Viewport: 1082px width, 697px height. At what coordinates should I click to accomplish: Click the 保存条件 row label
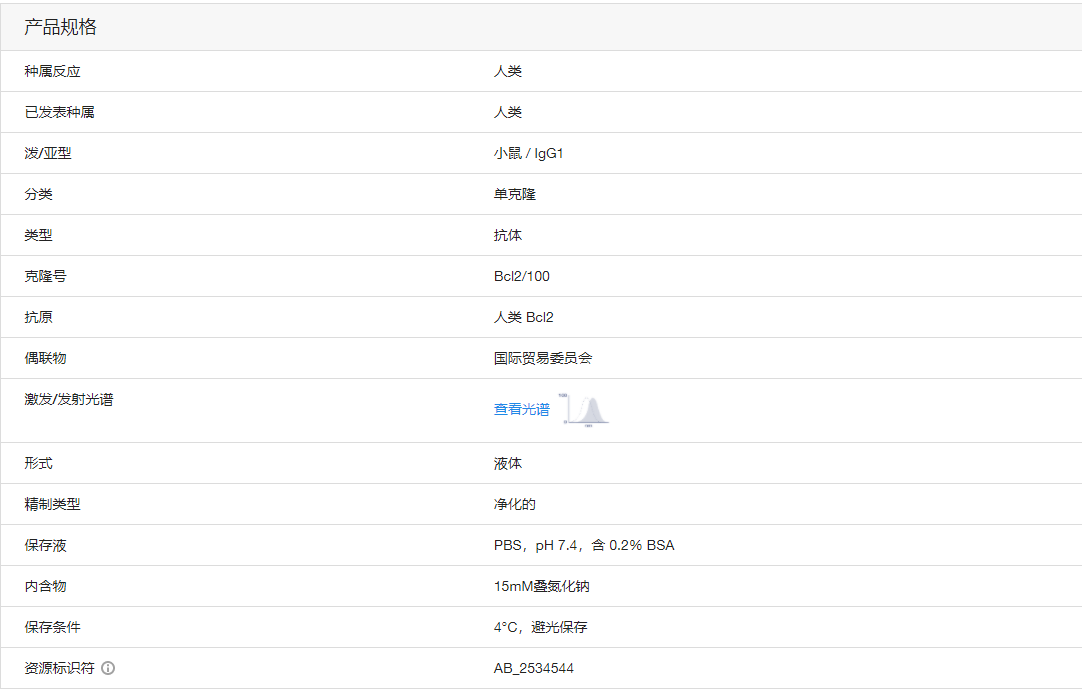click(x=47, y=627)
